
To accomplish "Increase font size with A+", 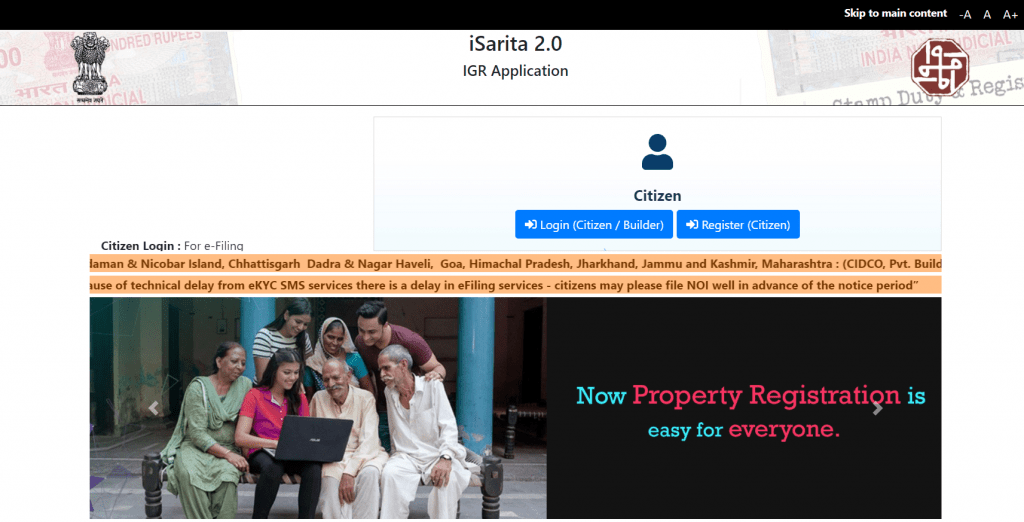I will (x=1010, y=14).
